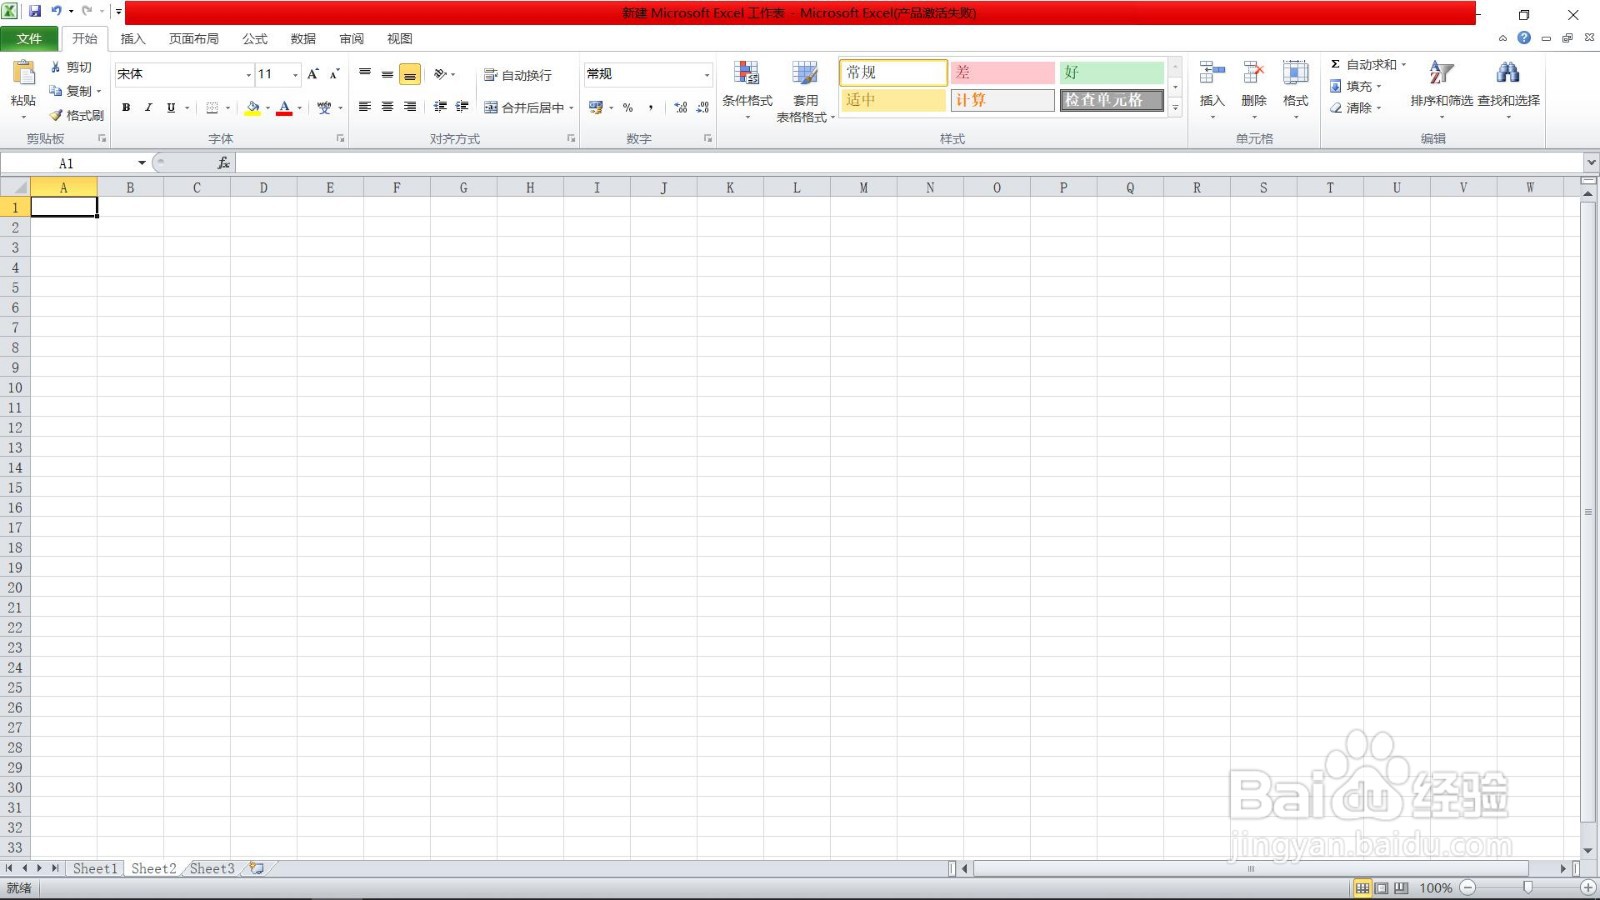Increase font size with the large A icon
Viewport: 1600px width, 900px height.
[313, 74]
